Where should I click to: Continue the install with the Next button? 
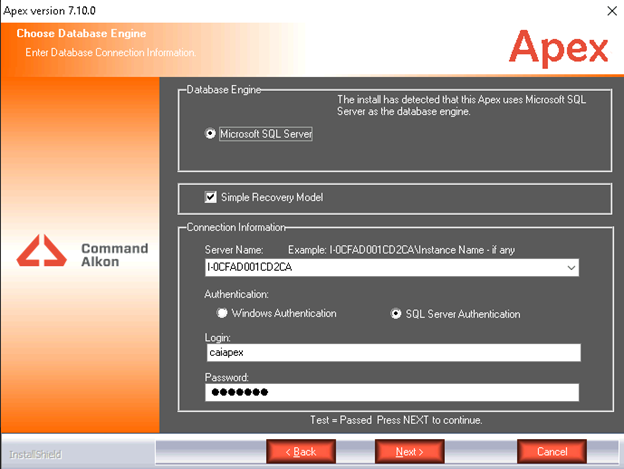(x=410, y=451)
